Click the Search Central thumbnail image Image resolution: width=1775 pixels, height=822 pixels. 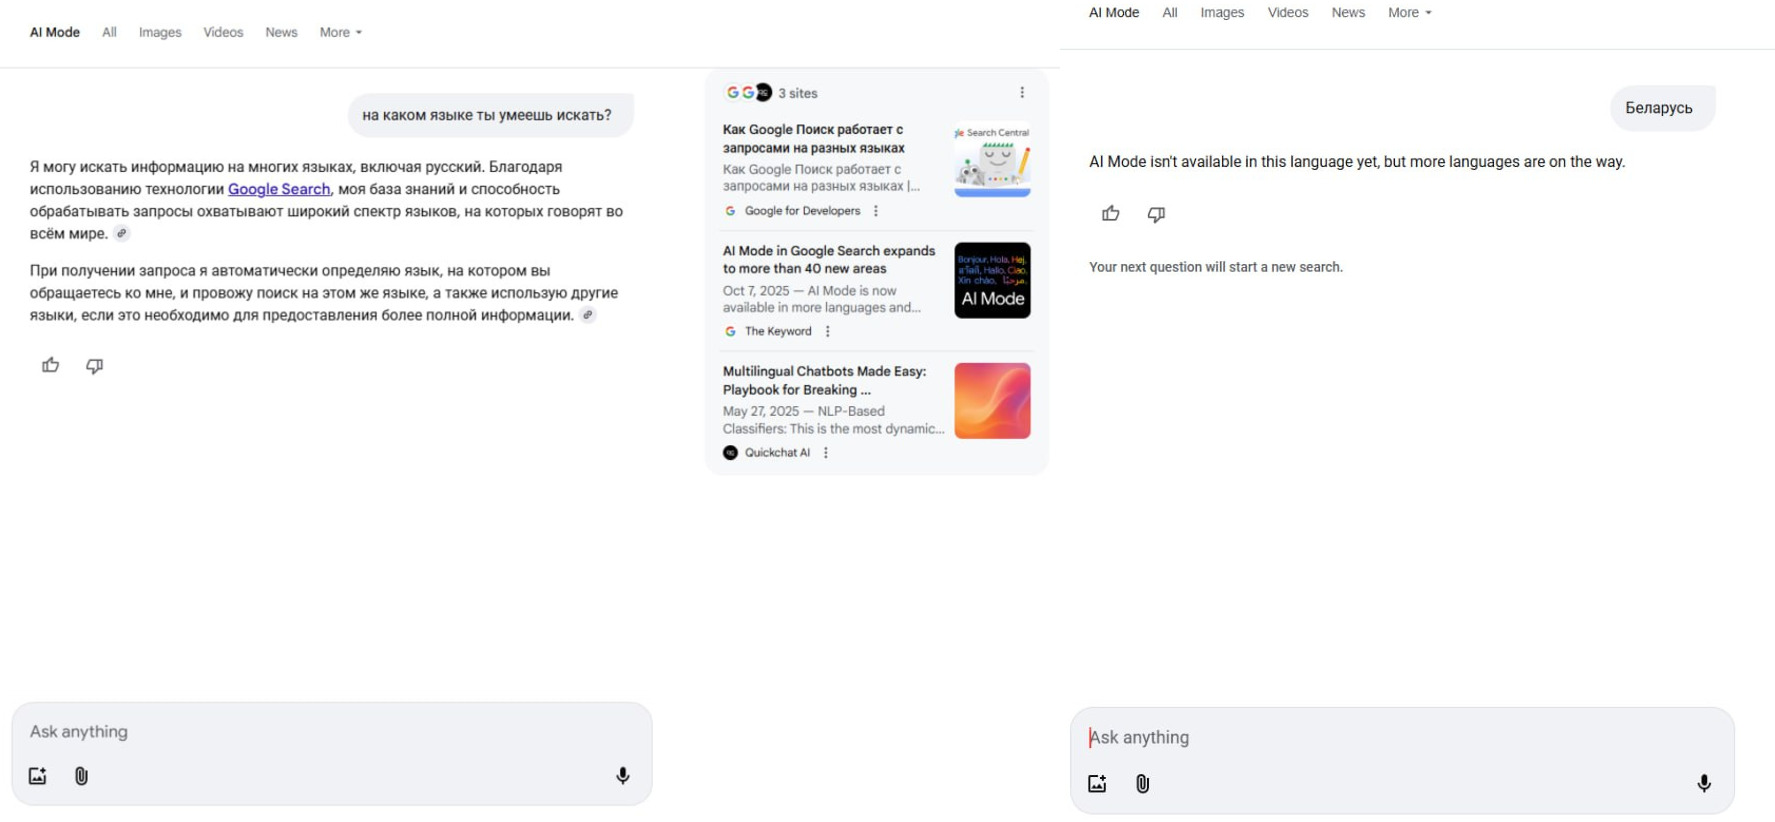coord(992,160)
